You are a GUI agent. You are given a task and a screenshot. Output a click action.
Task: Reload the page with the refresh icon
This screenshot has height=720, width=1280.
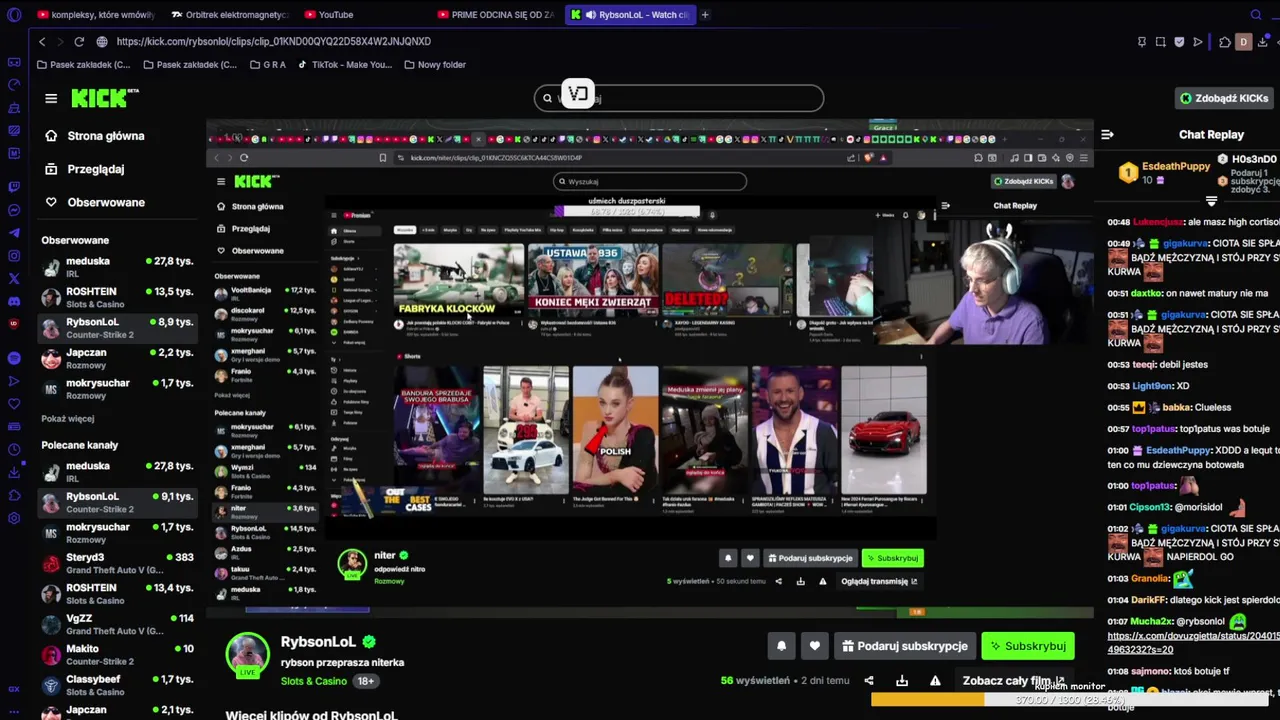pyautogui.click(x=78, y=41)
